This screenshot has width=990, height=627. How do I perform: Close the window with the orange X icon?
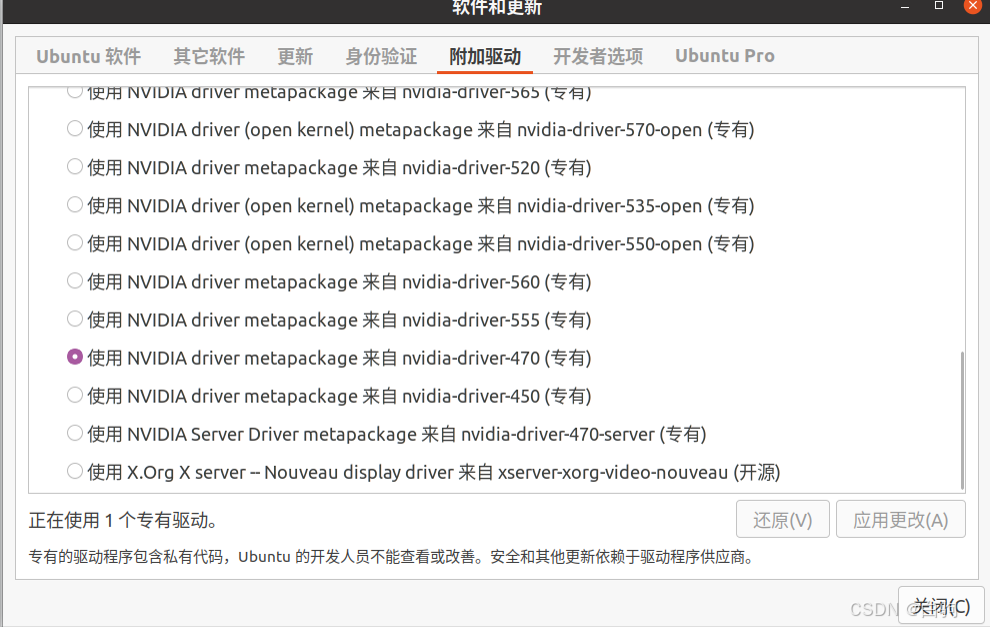click(x=973, y=5)
